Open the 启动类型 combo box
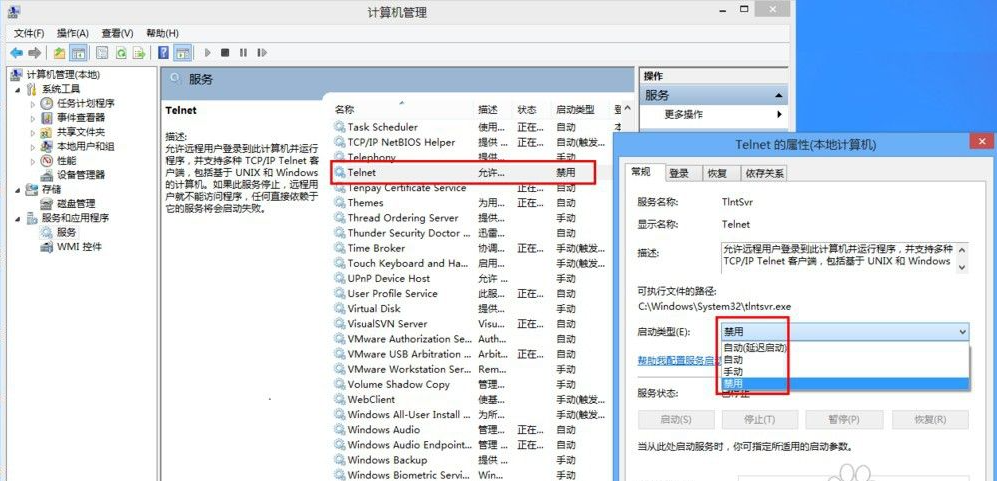The height and width of the screenshot is (481, 997). (843, 332)
